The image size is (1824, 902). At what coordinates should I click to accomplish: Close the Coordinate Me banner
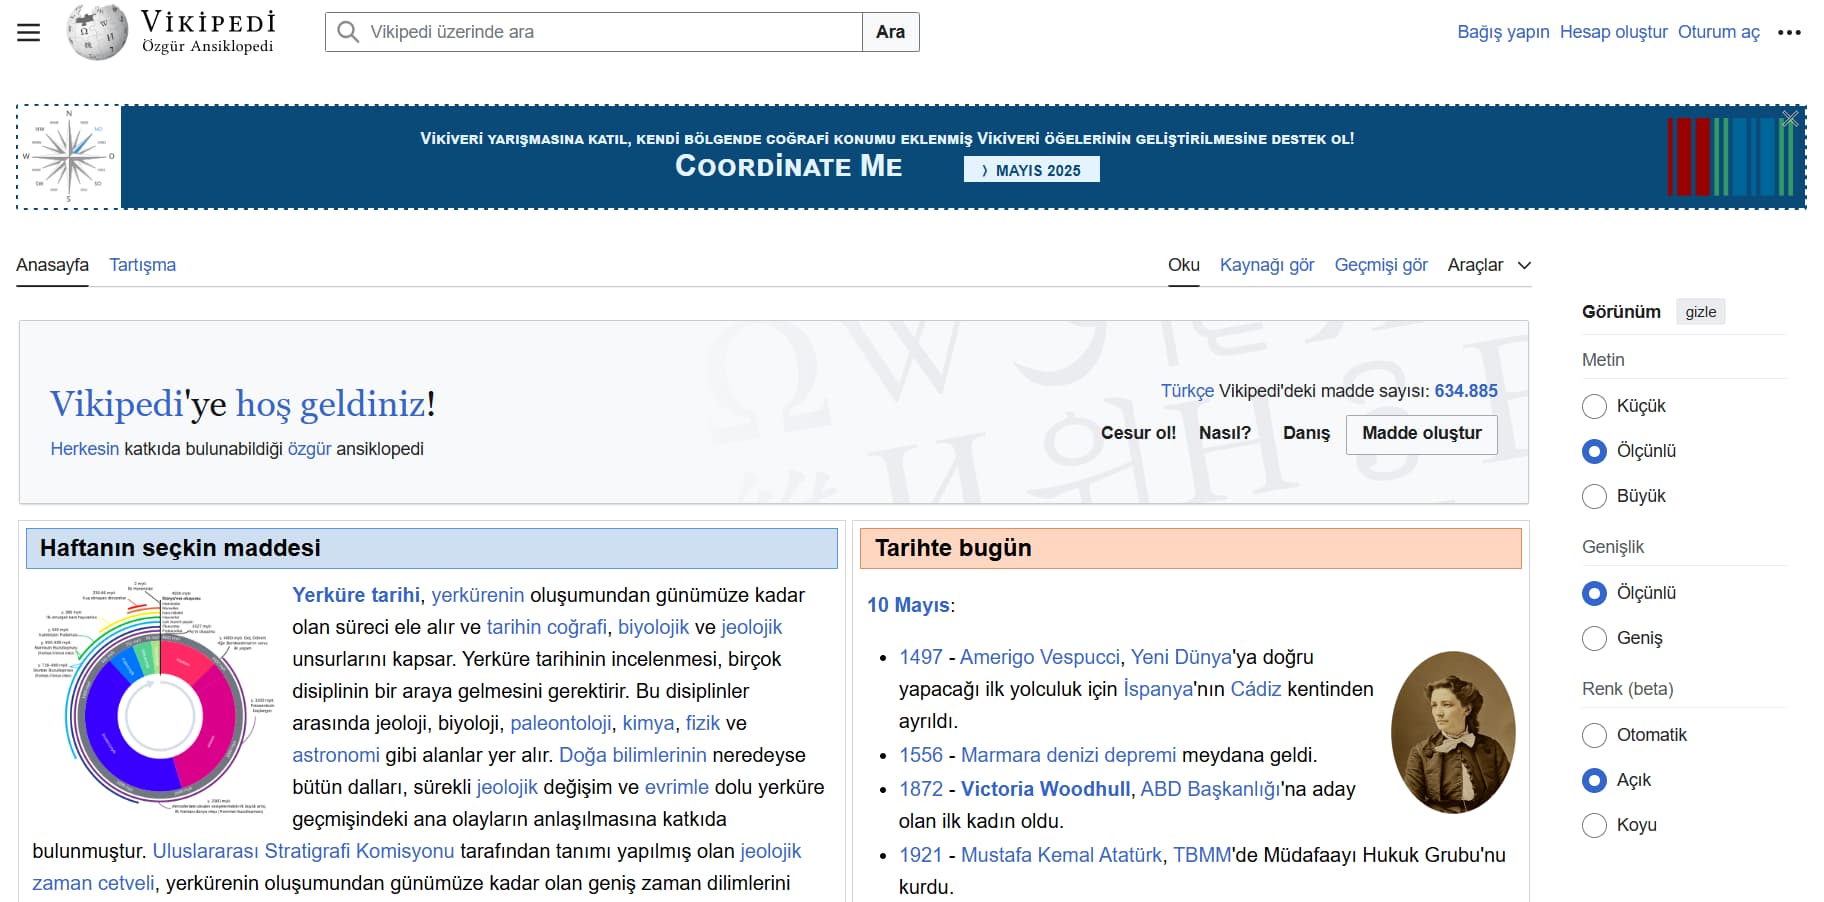tap(1790, 119)
